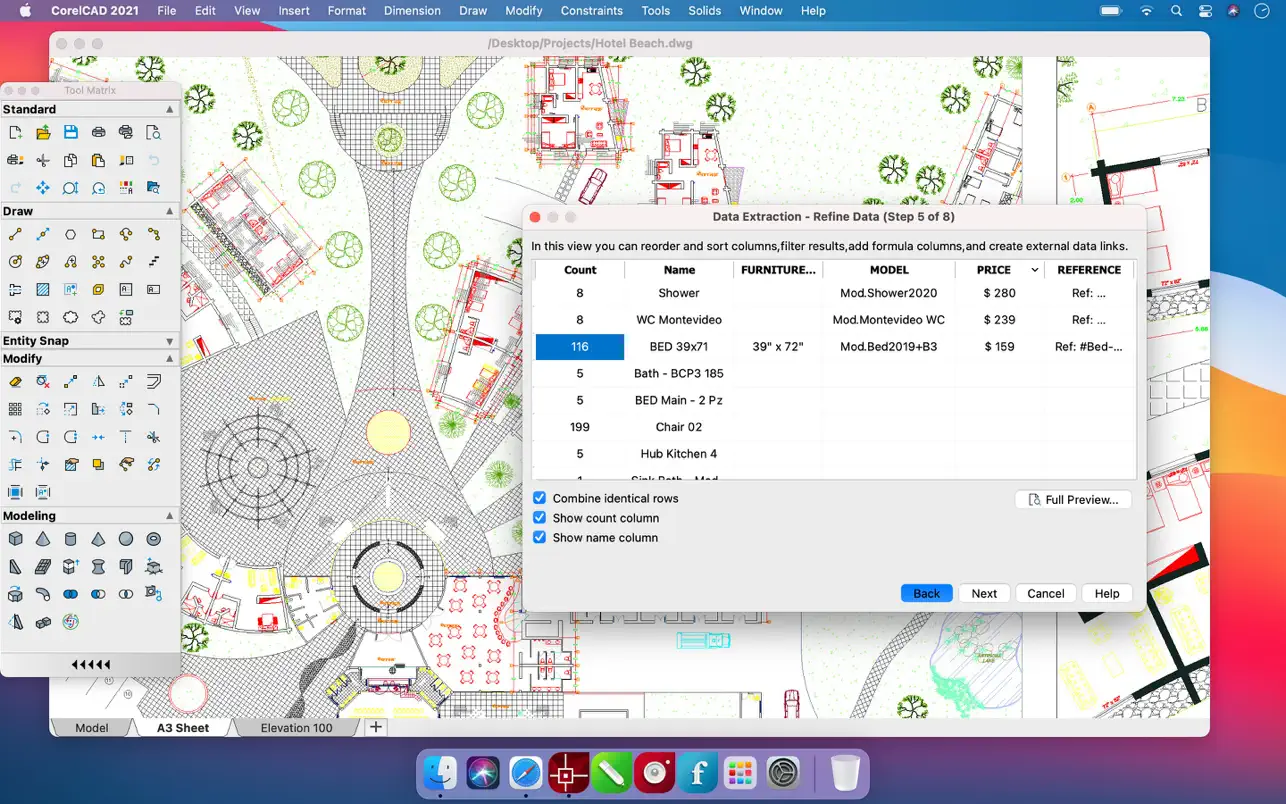Collapse the Modeling tools section
The height and width of the screenshot is (804, 1286).
[x=169, y=516]
